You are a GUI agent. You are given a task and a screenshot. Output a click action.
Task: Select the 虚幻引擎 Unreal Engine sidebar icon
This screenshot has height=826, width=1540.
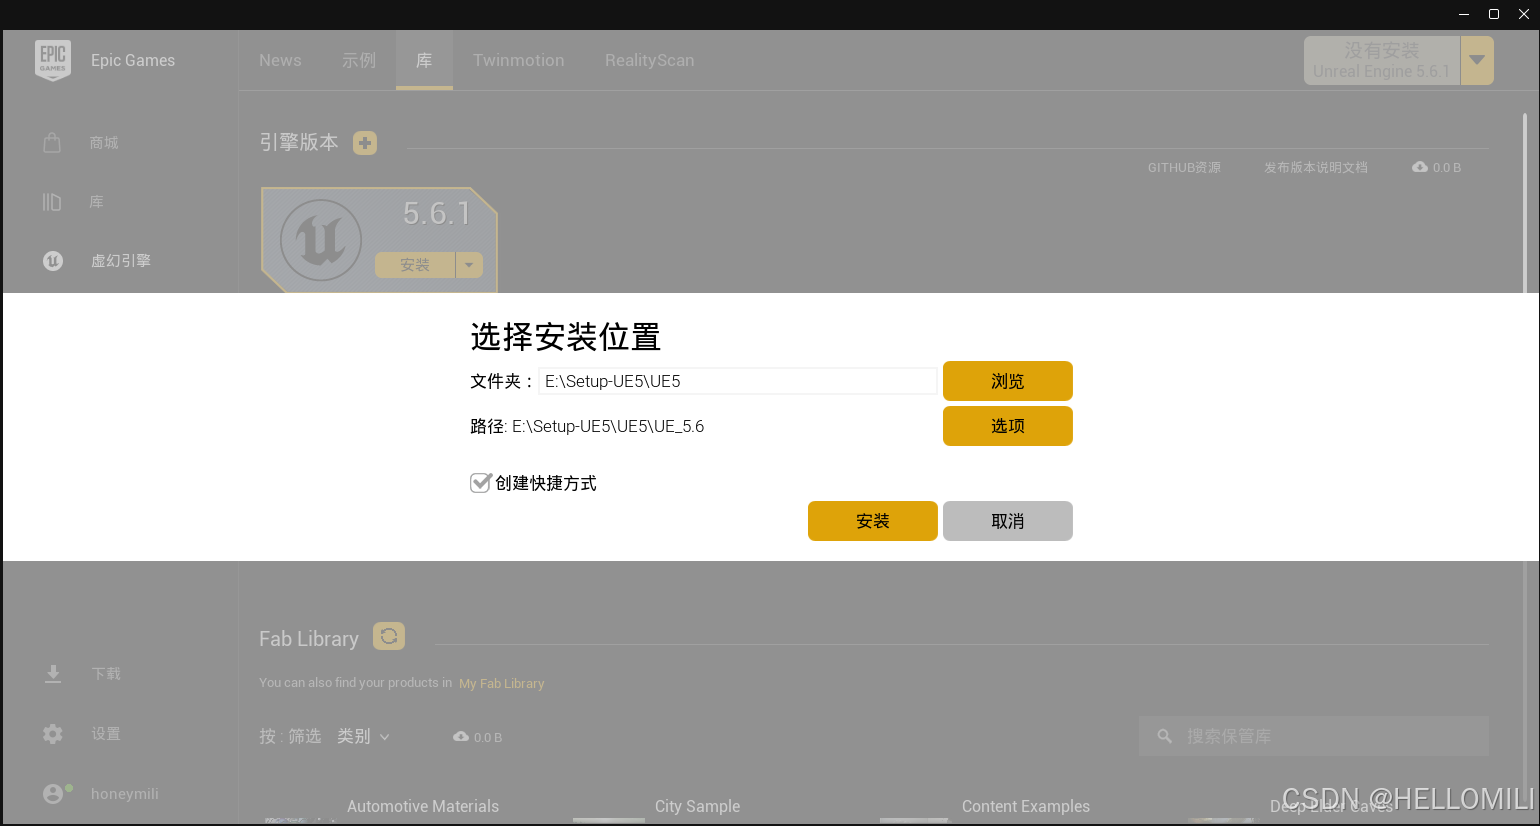53,261
